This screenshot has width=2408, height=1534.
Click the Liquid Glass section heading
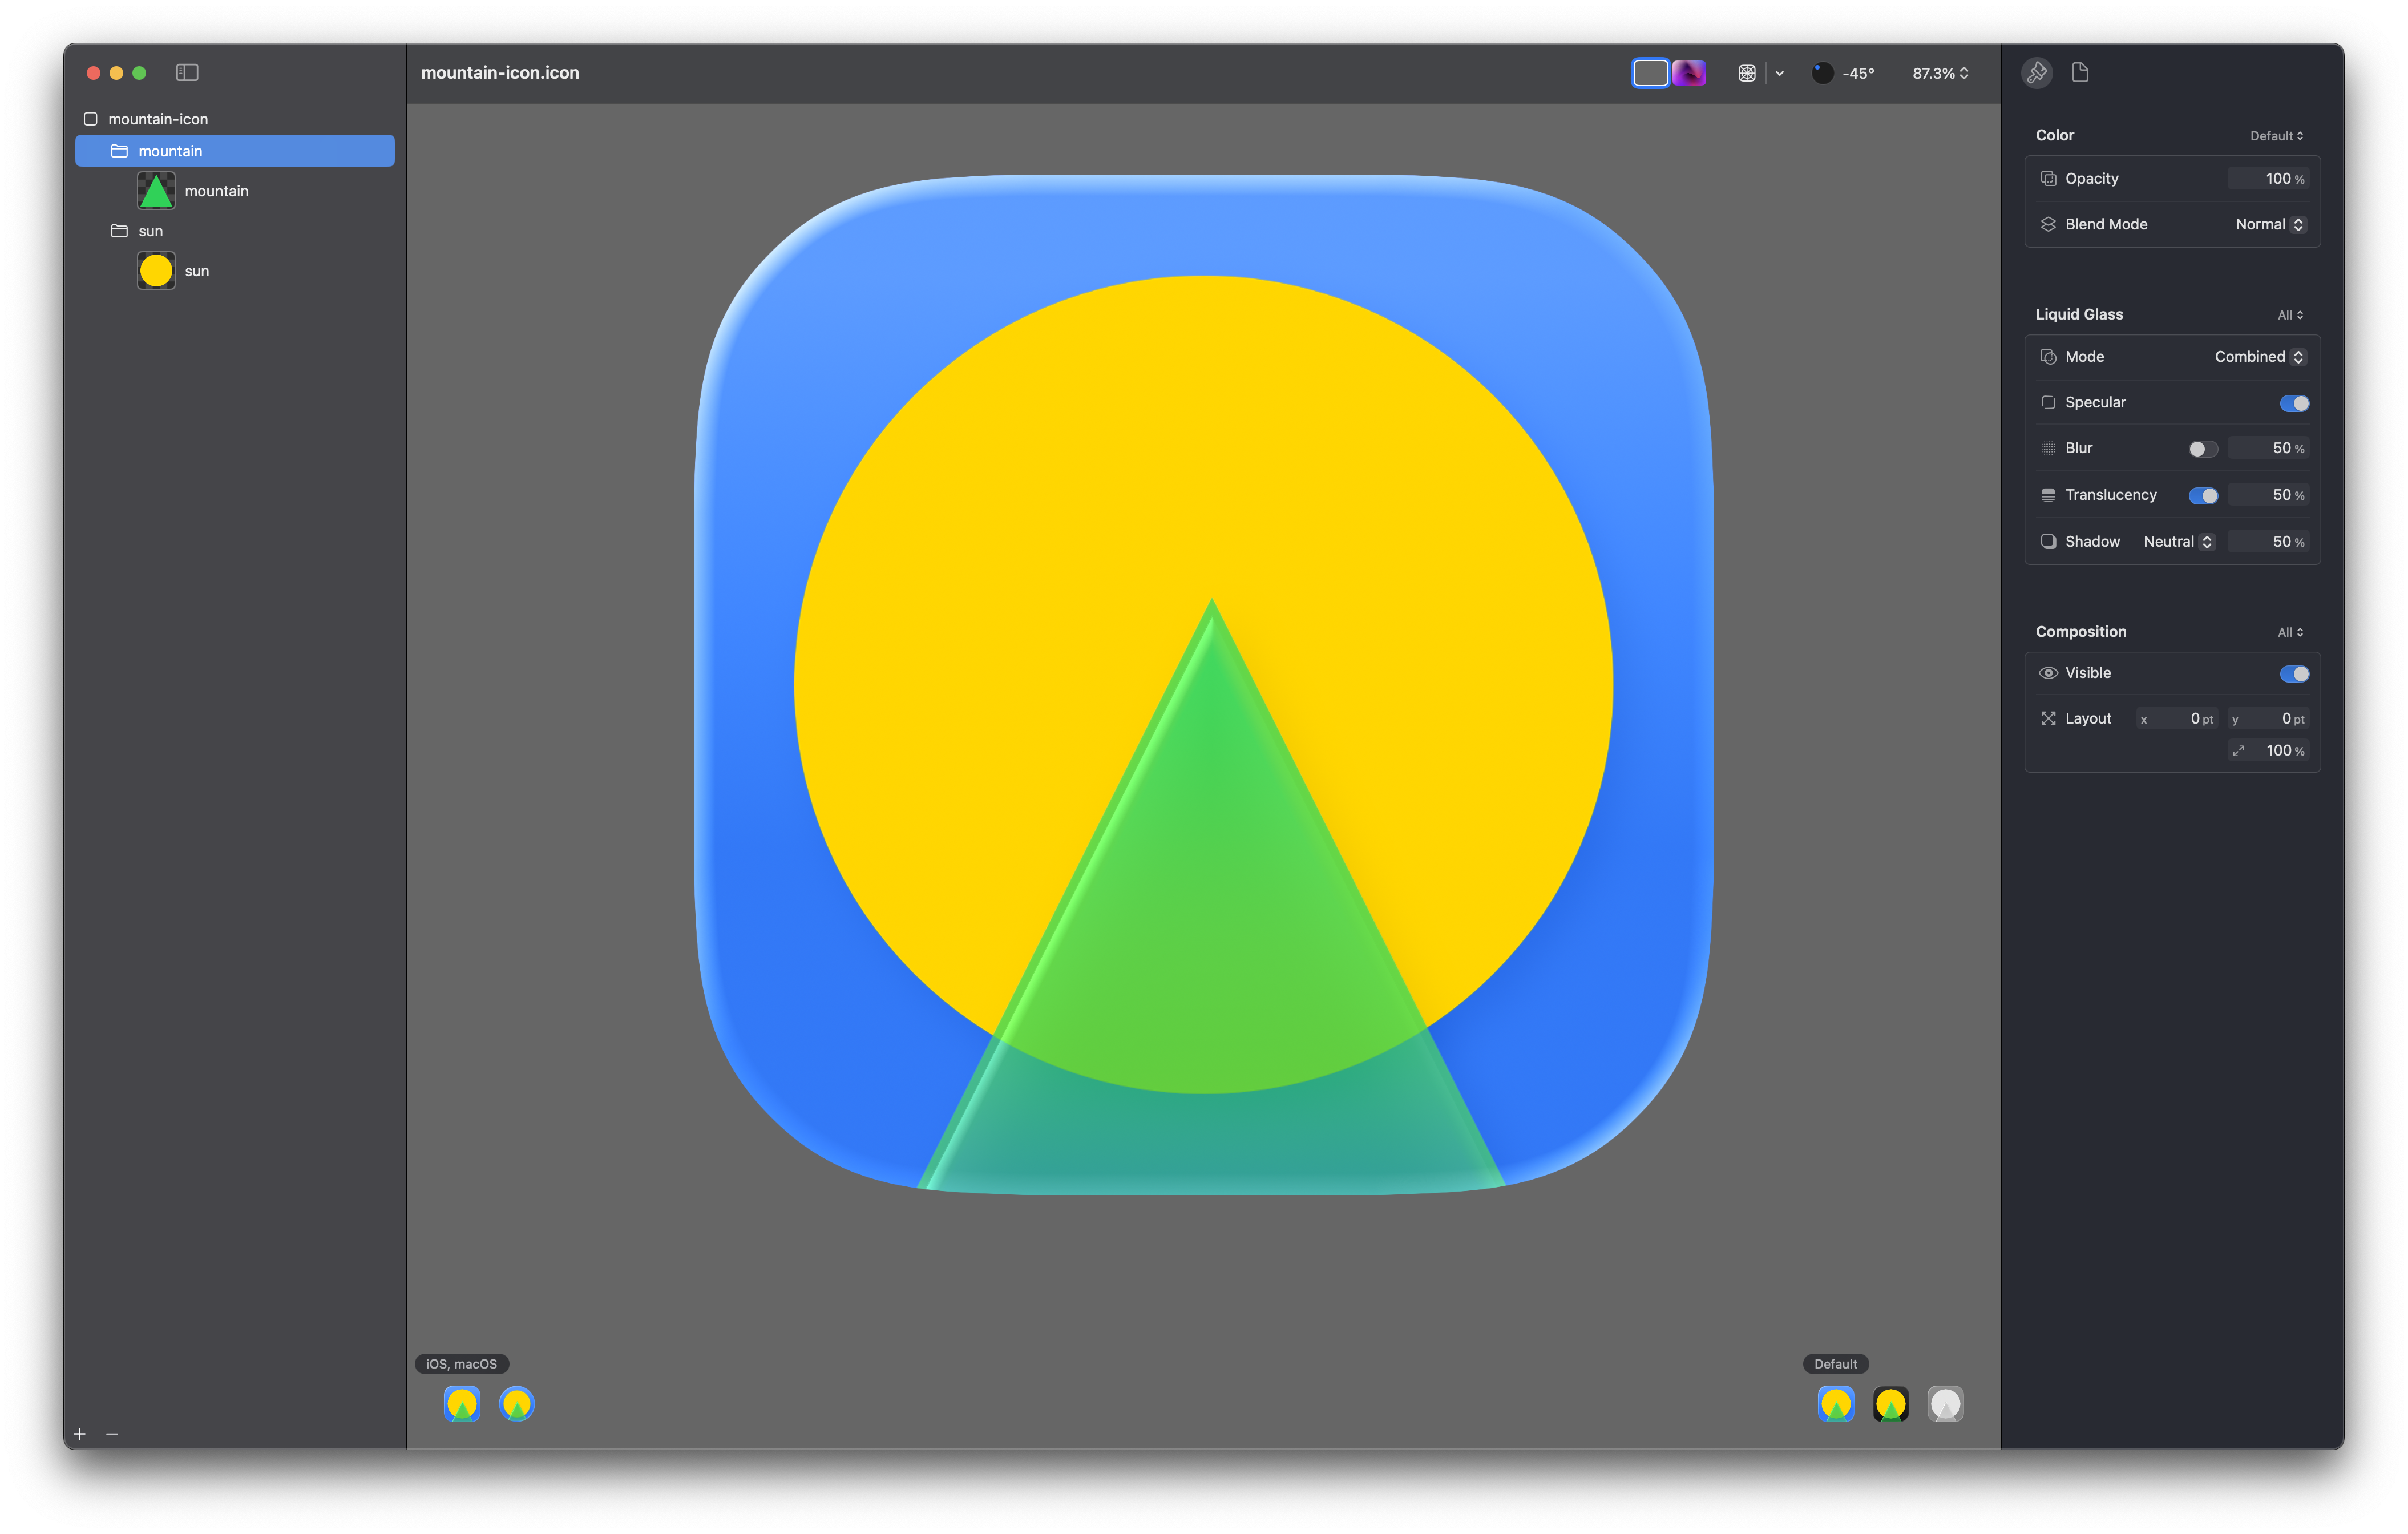(x=2079, y=314)
